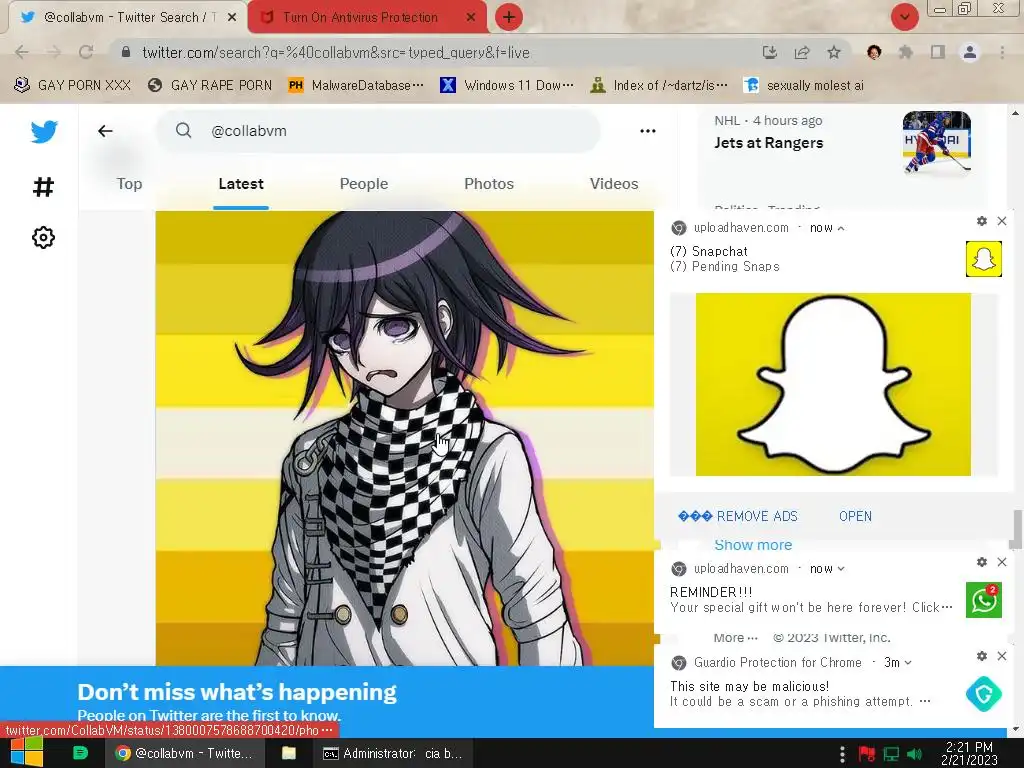
Task: Open settings gear on Snapchat notification
Action: pyautogui.click(x=982, y=221)
